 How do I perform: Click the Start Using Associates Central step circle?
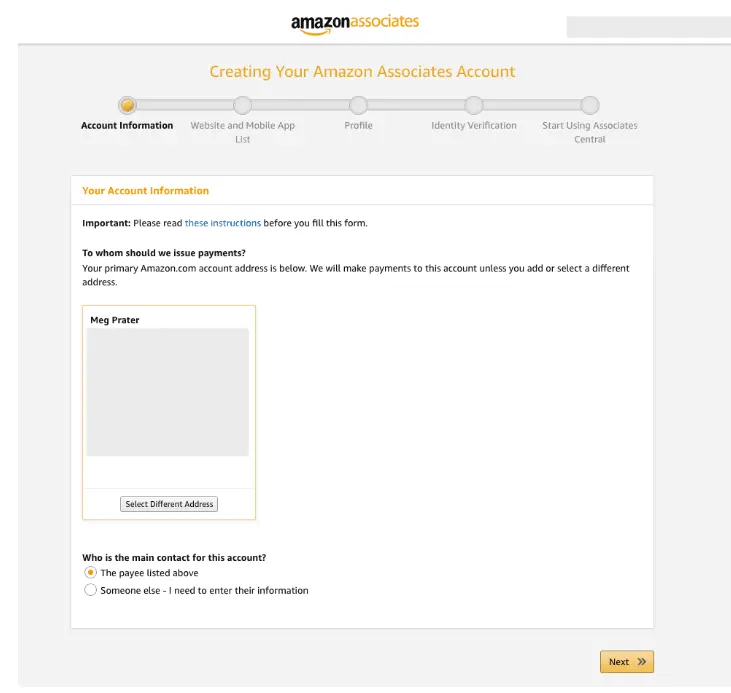click(x=590, y=105)
